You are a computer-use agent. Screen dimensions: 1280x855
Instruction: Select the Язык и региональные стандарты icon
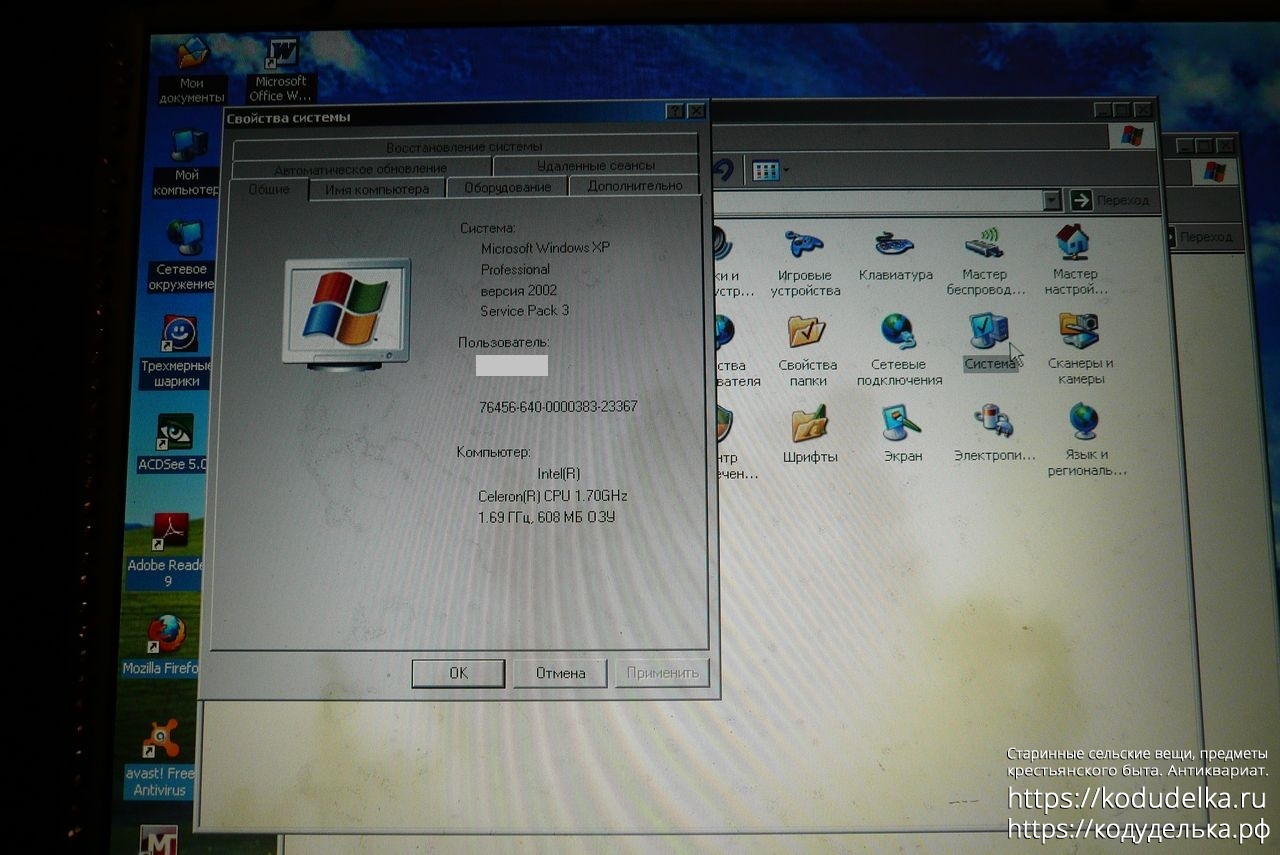coord(1085,423)
